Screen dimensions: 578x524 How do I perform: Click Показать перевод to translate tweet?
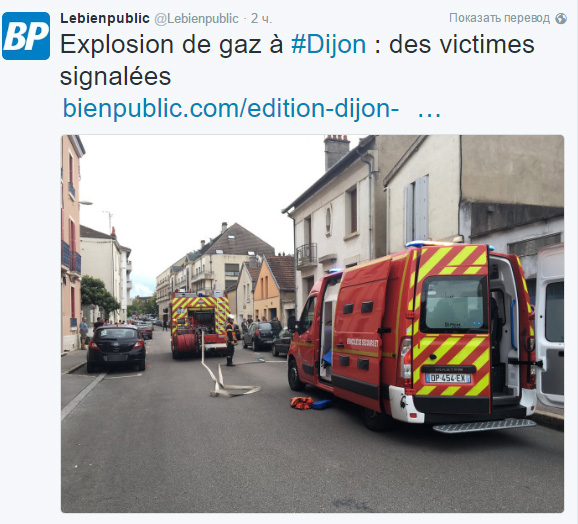coord(499,18)
